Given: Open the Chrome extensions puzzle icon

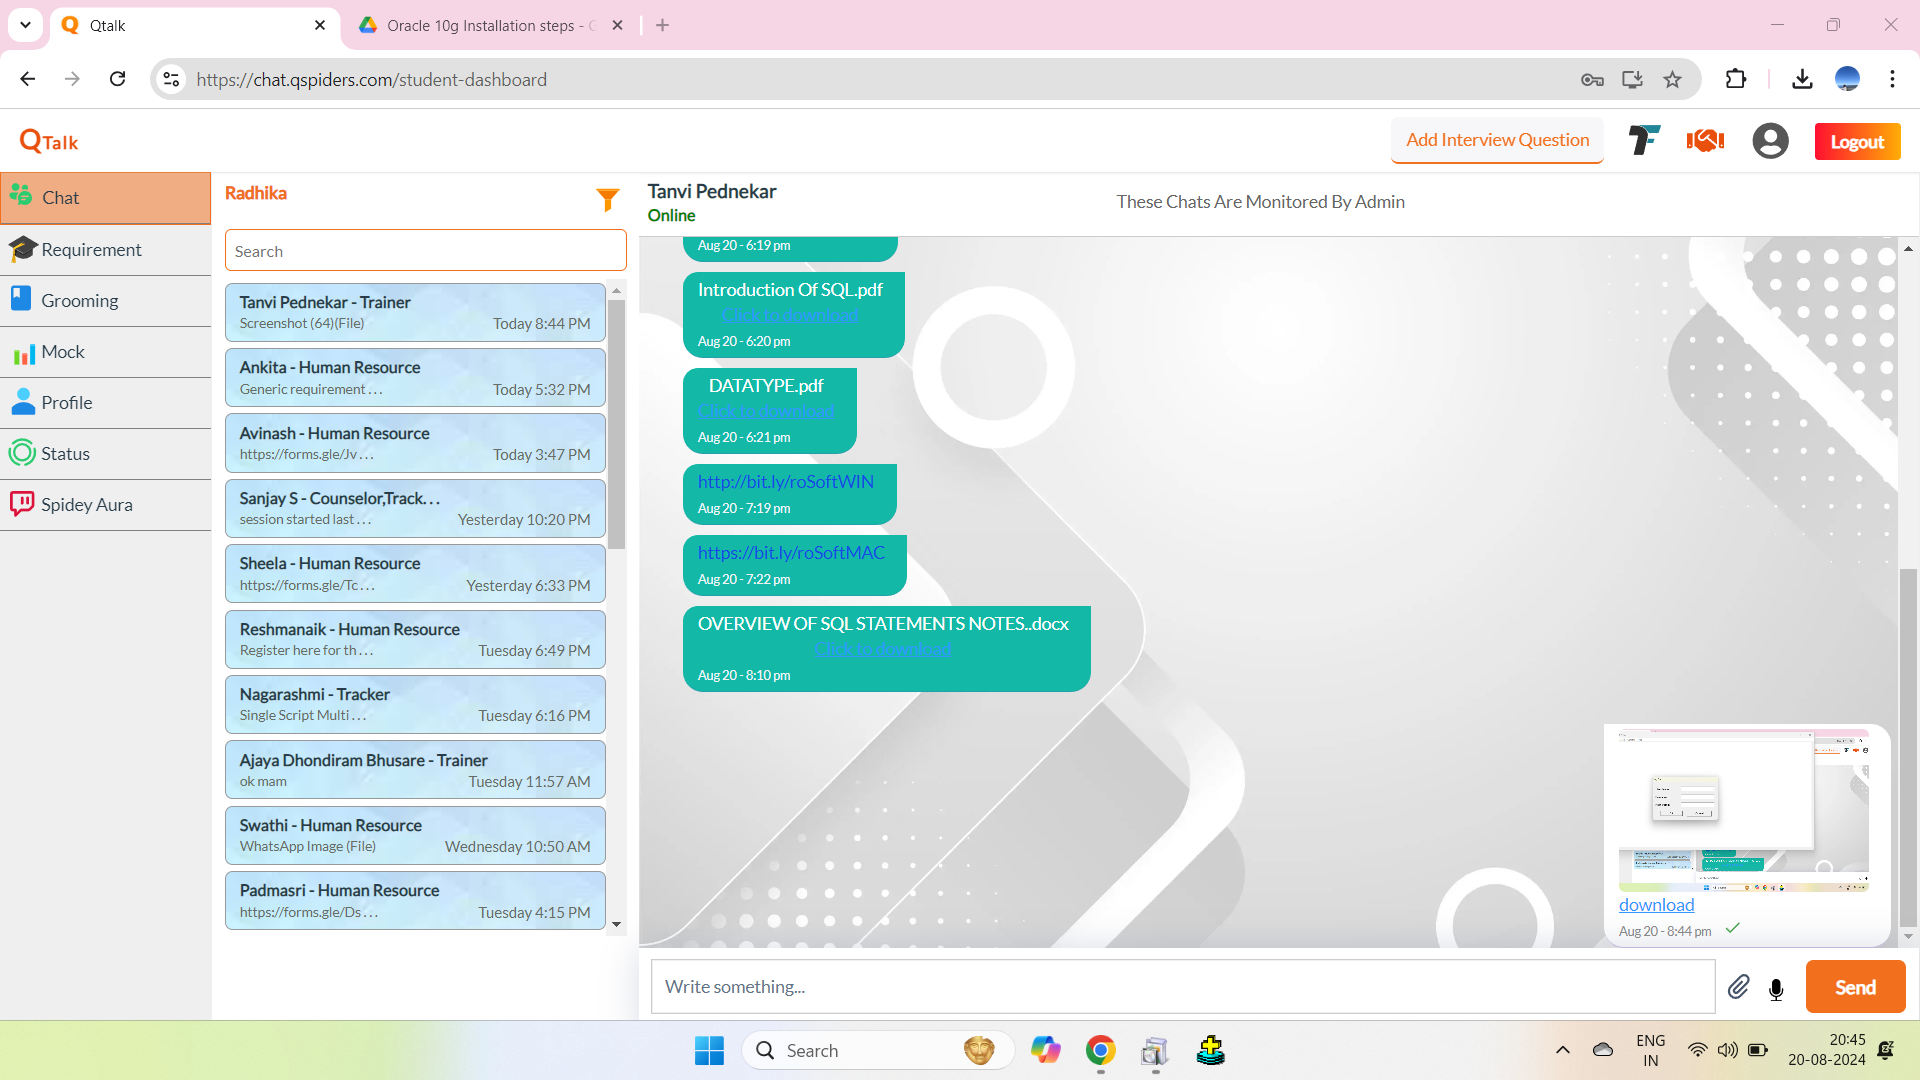Looking at the screenshot, I should [x=1736, y=80].
